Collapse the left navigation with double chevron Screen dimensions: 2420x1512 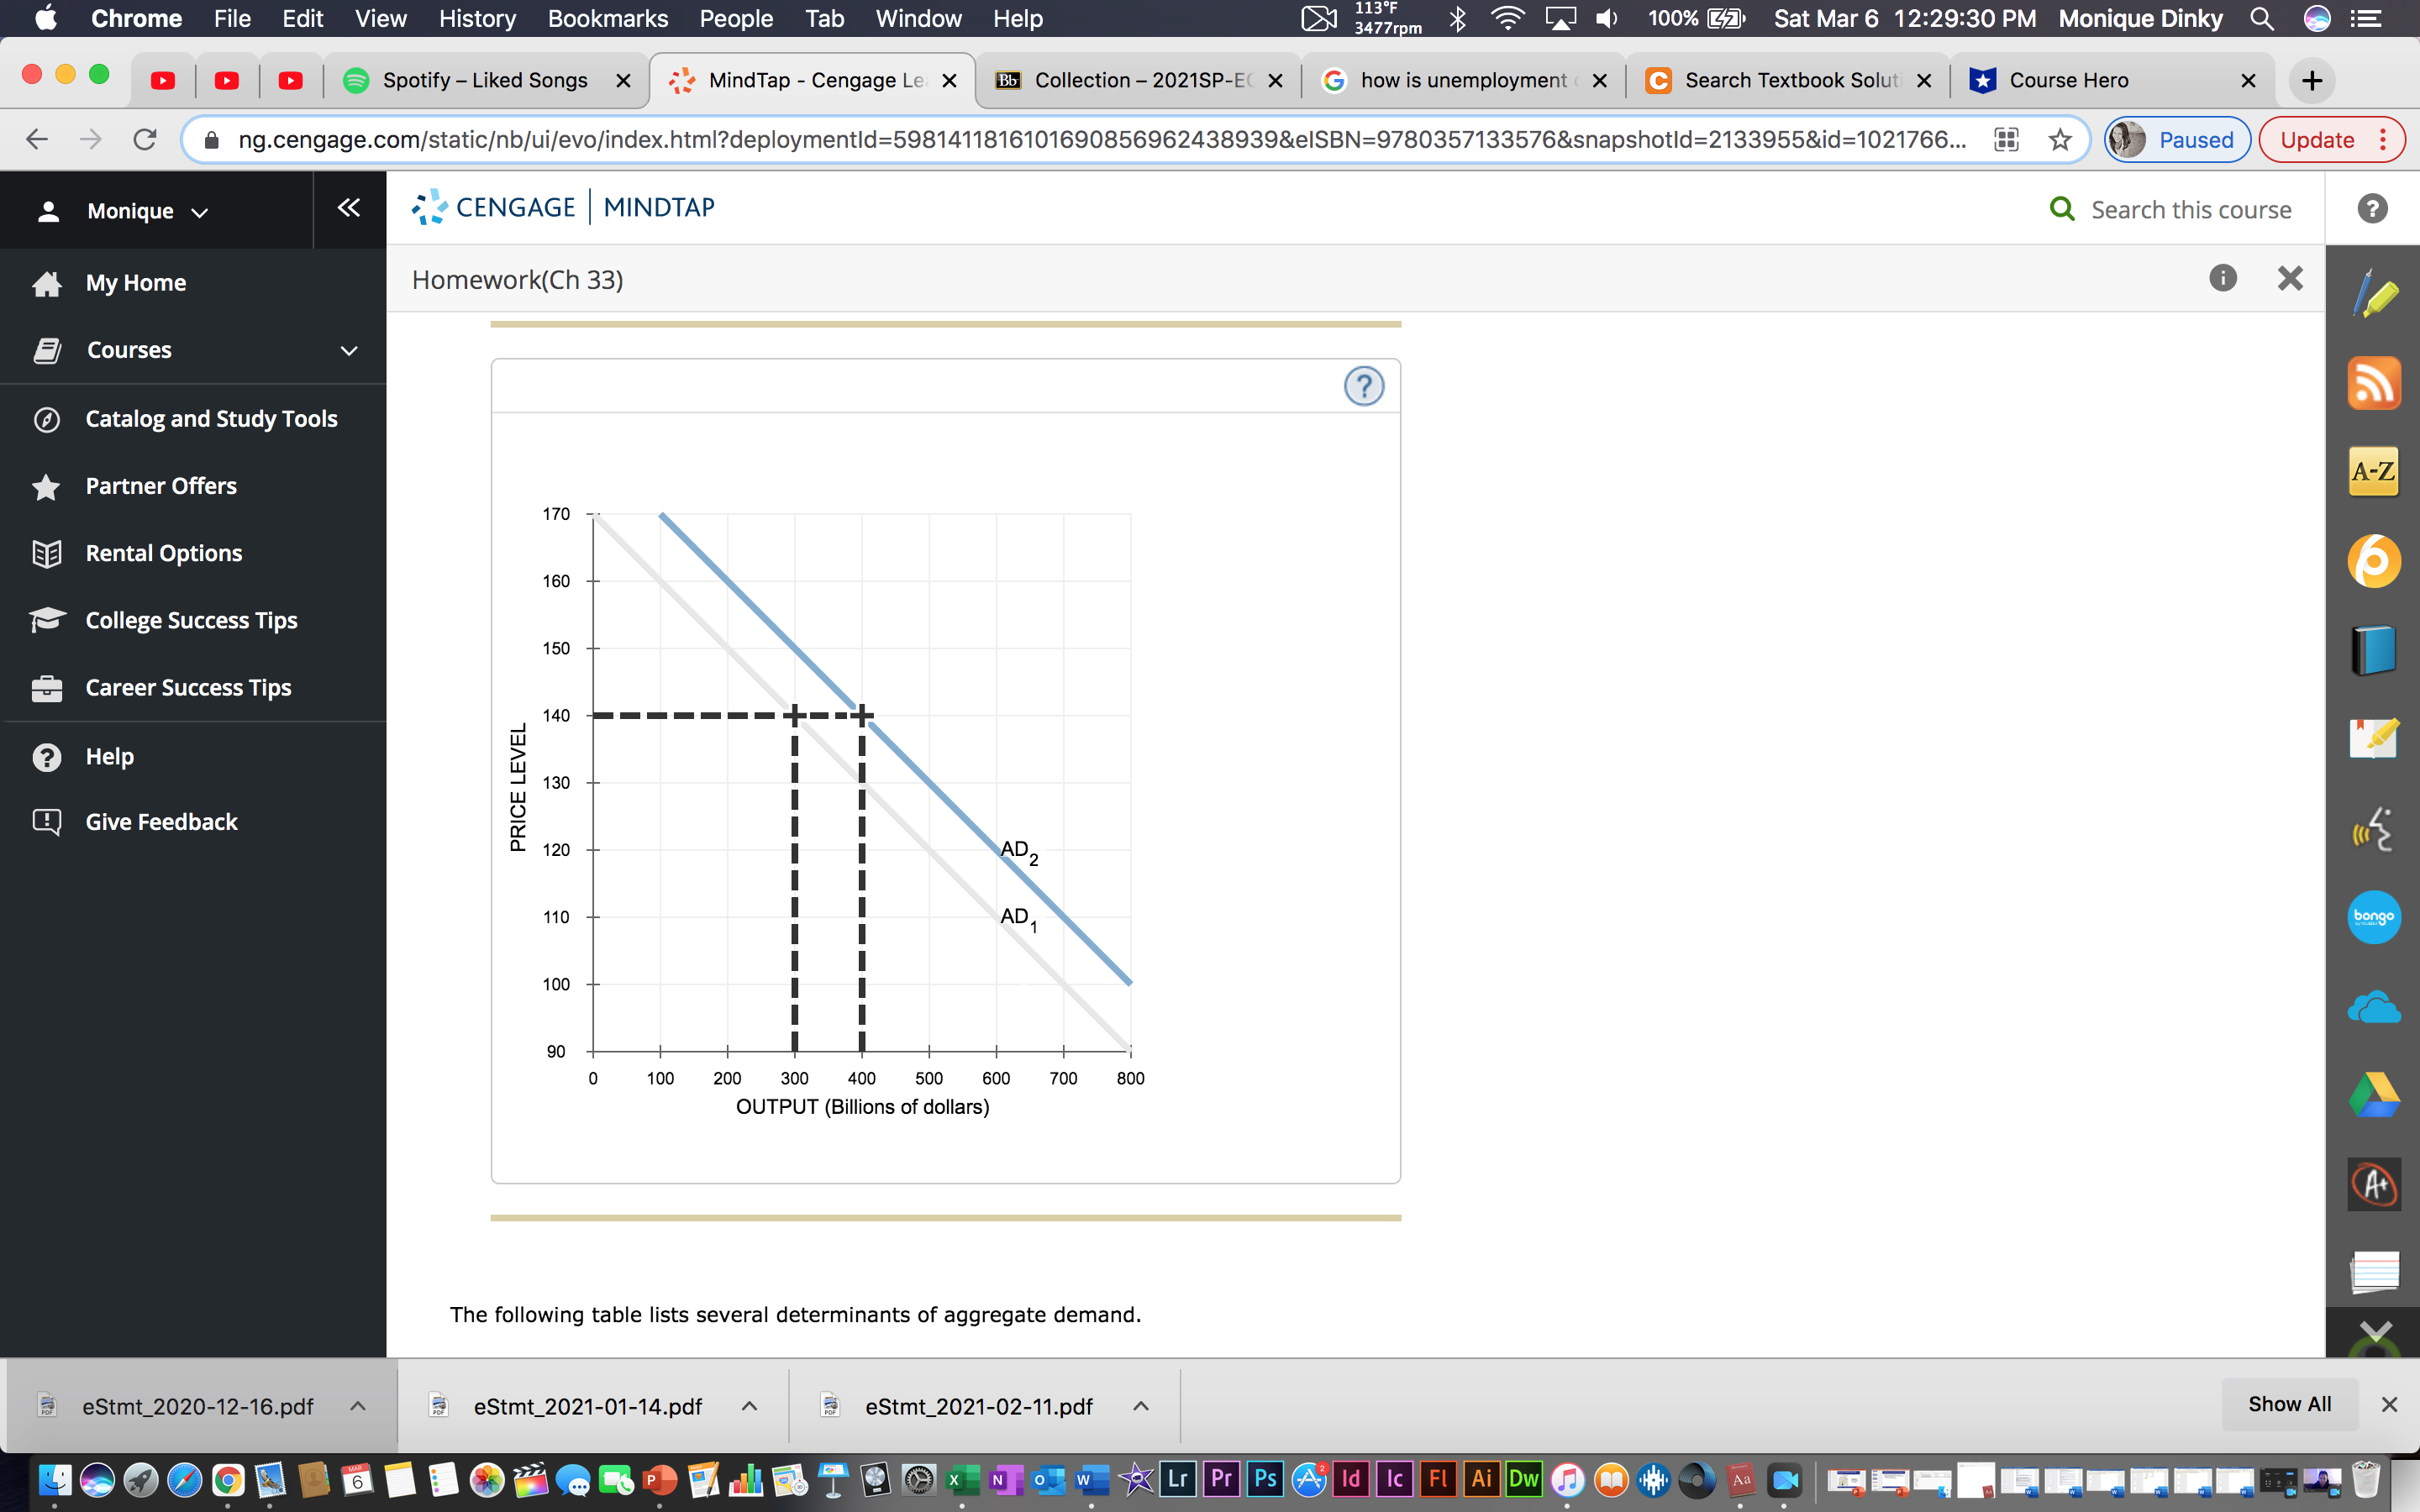tap(348, 208)
